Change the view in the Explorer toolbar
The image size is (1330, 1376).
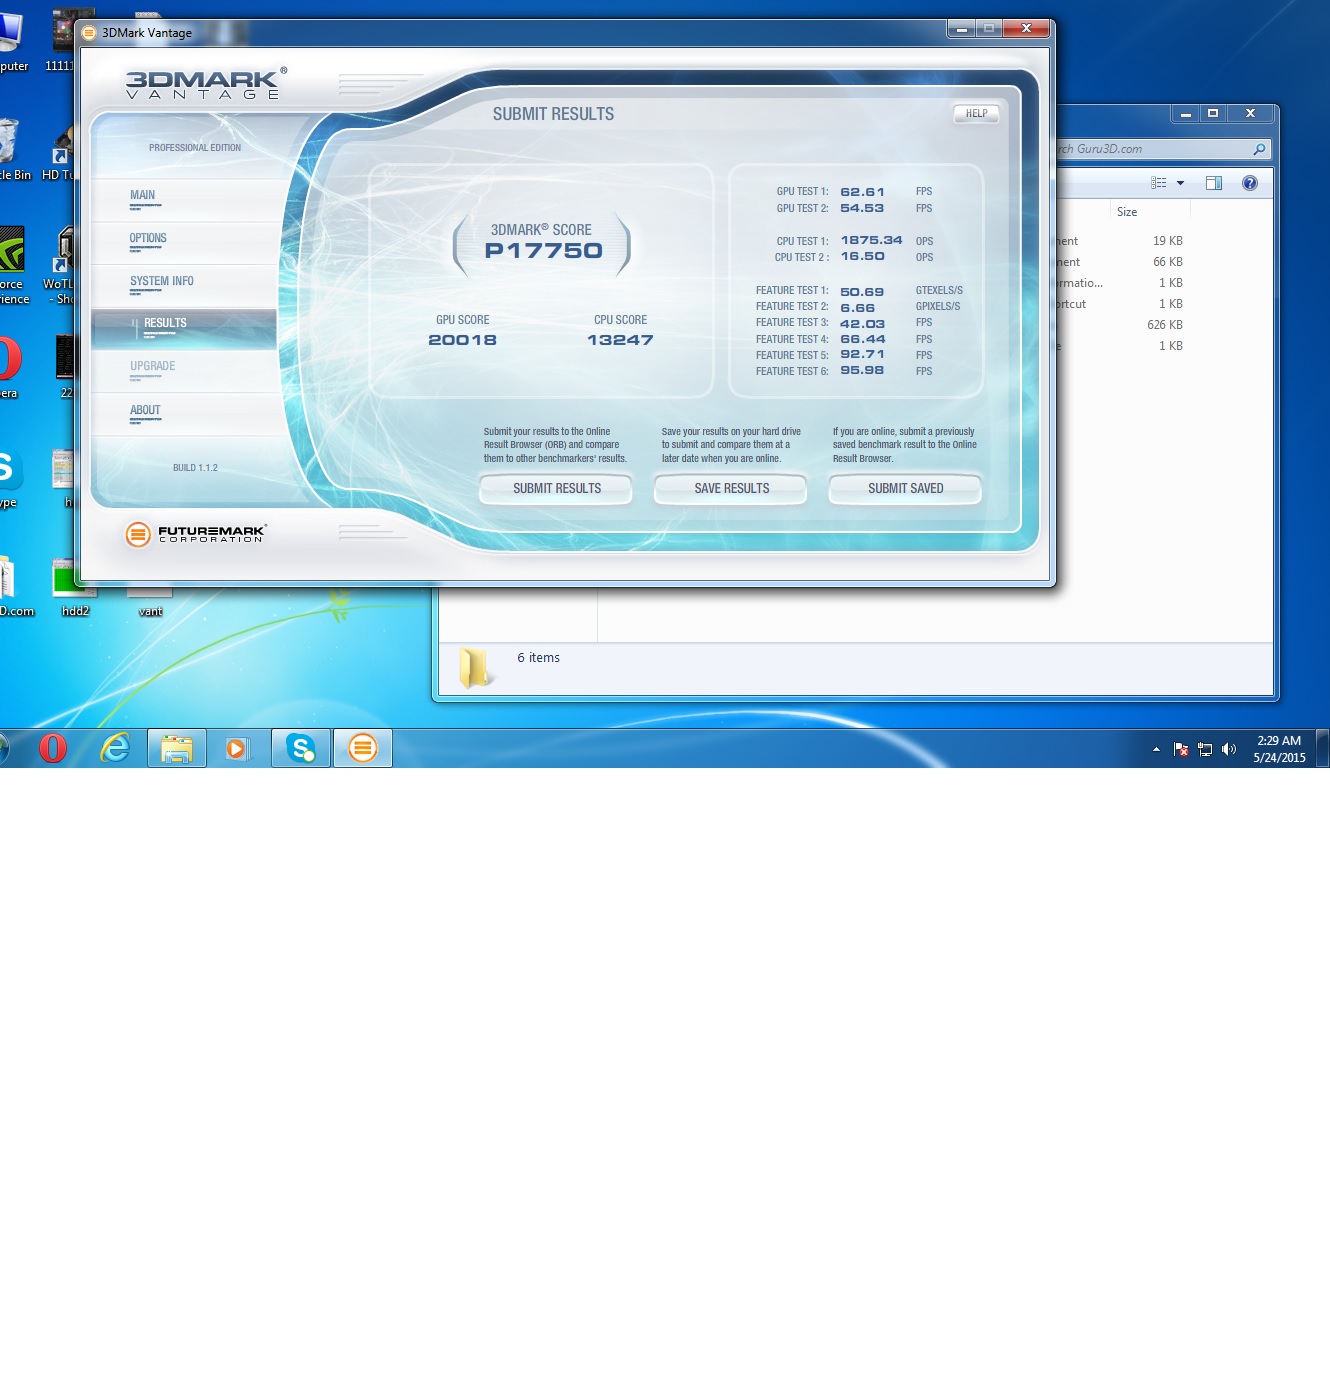pos(1159,183)
